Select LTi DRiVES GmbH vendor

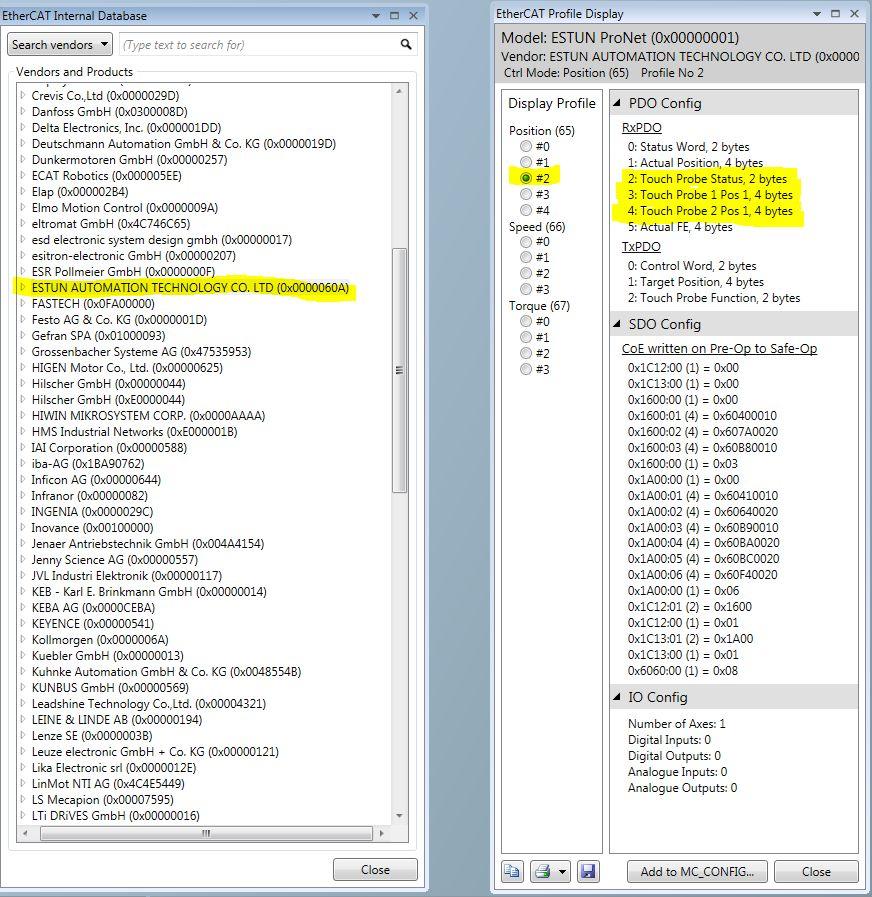(116, 816)
